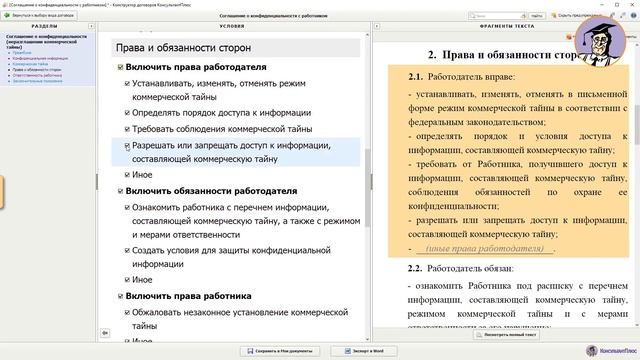Click the scroll-down arrow of the Условия panel
The height and width of the screenshot is (360, 640).
[x=367, y=339]
